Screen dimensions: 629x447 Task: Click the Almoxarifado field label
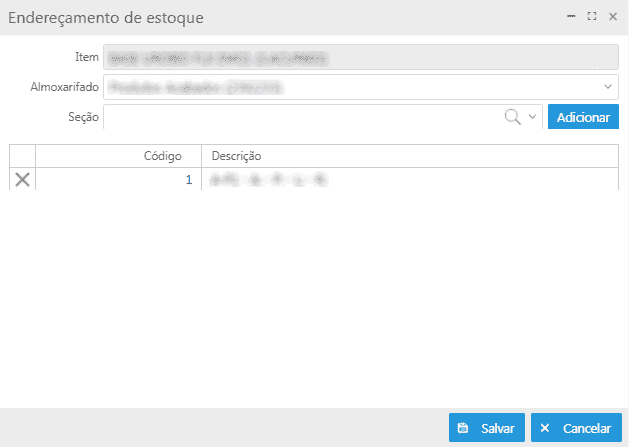pos(64,87)
